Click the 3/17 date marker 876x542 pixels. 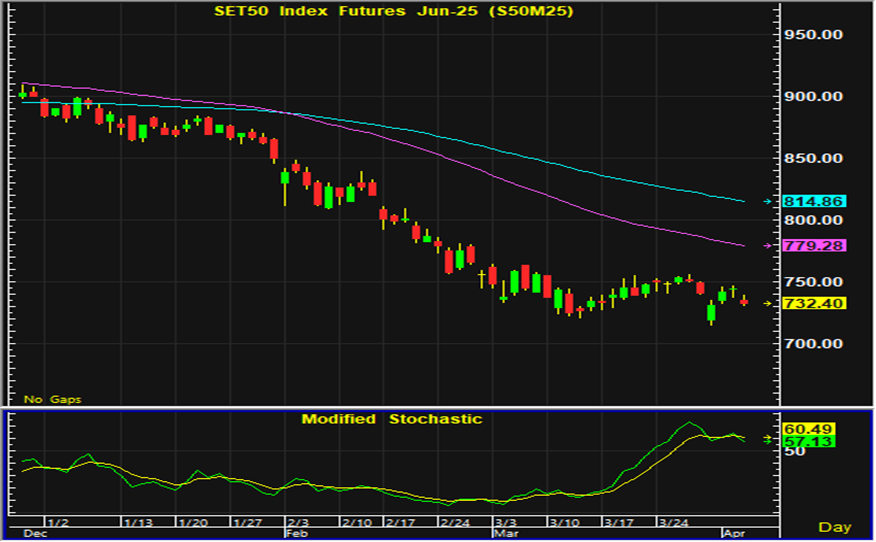(619, 523)
